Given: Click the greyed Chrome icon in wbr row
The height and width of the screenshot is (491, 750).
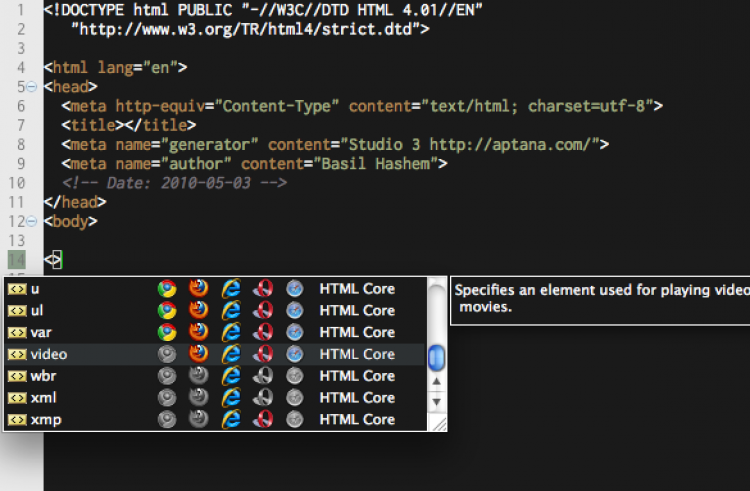Looking at the screenshot, I should point(167,376).
